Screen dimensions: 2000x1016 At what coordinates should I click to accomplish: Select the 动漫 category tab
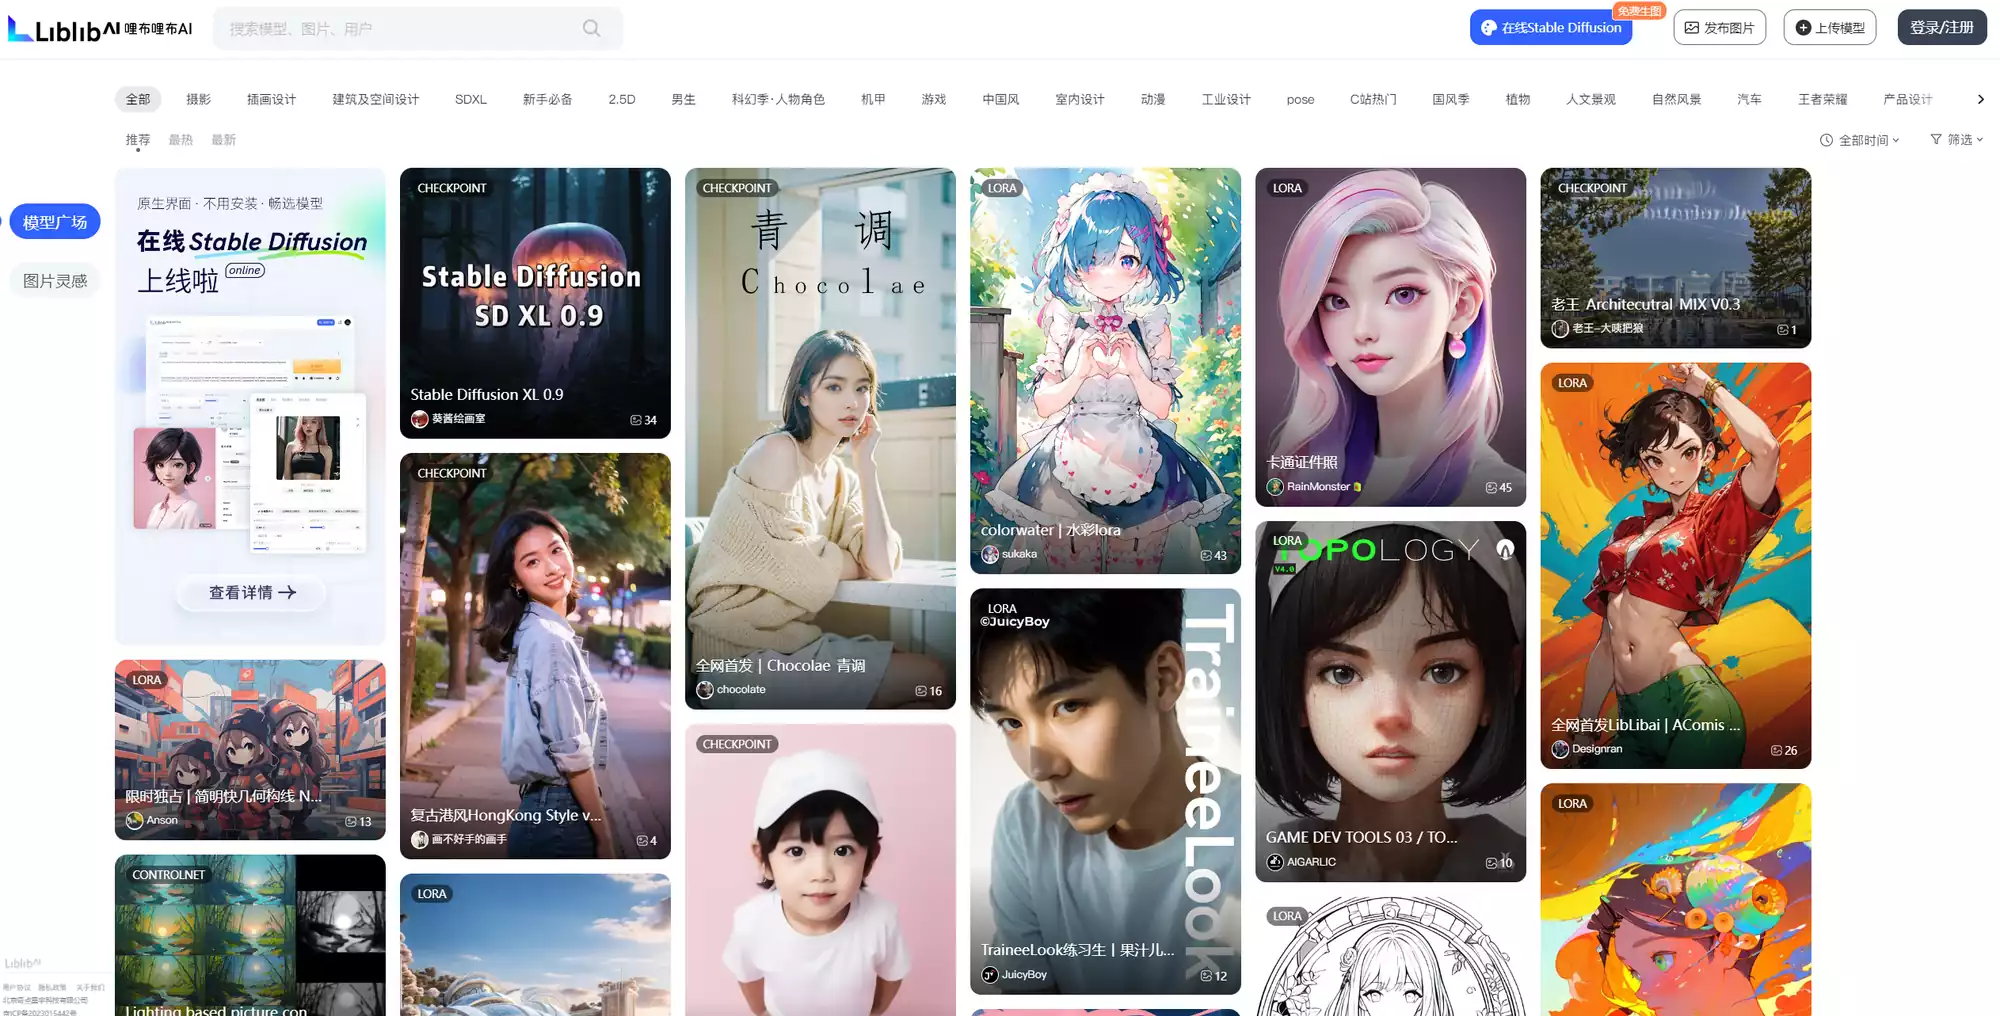(1153, 99)
